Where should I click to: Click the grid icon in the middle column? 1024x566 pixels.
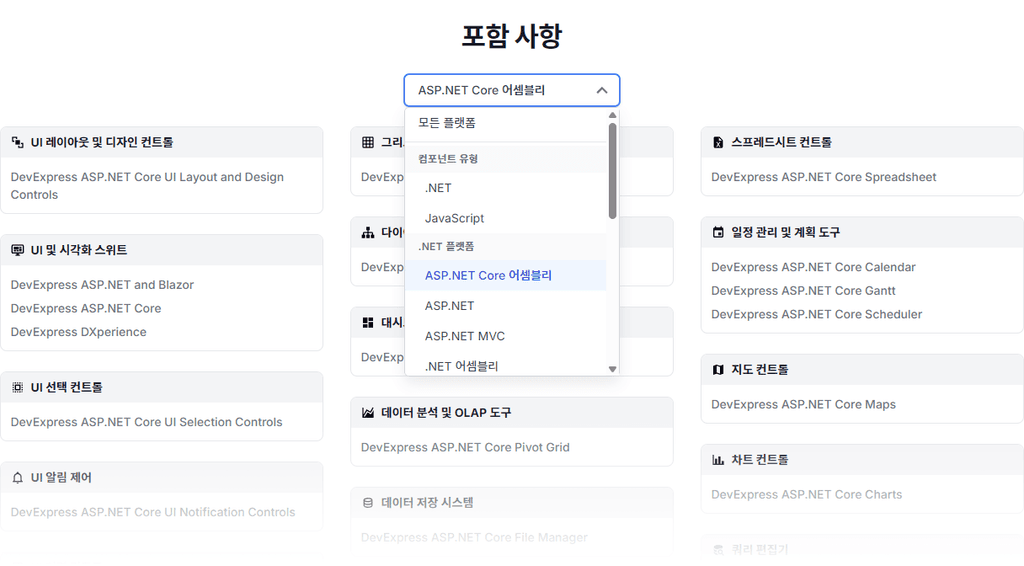368,142
